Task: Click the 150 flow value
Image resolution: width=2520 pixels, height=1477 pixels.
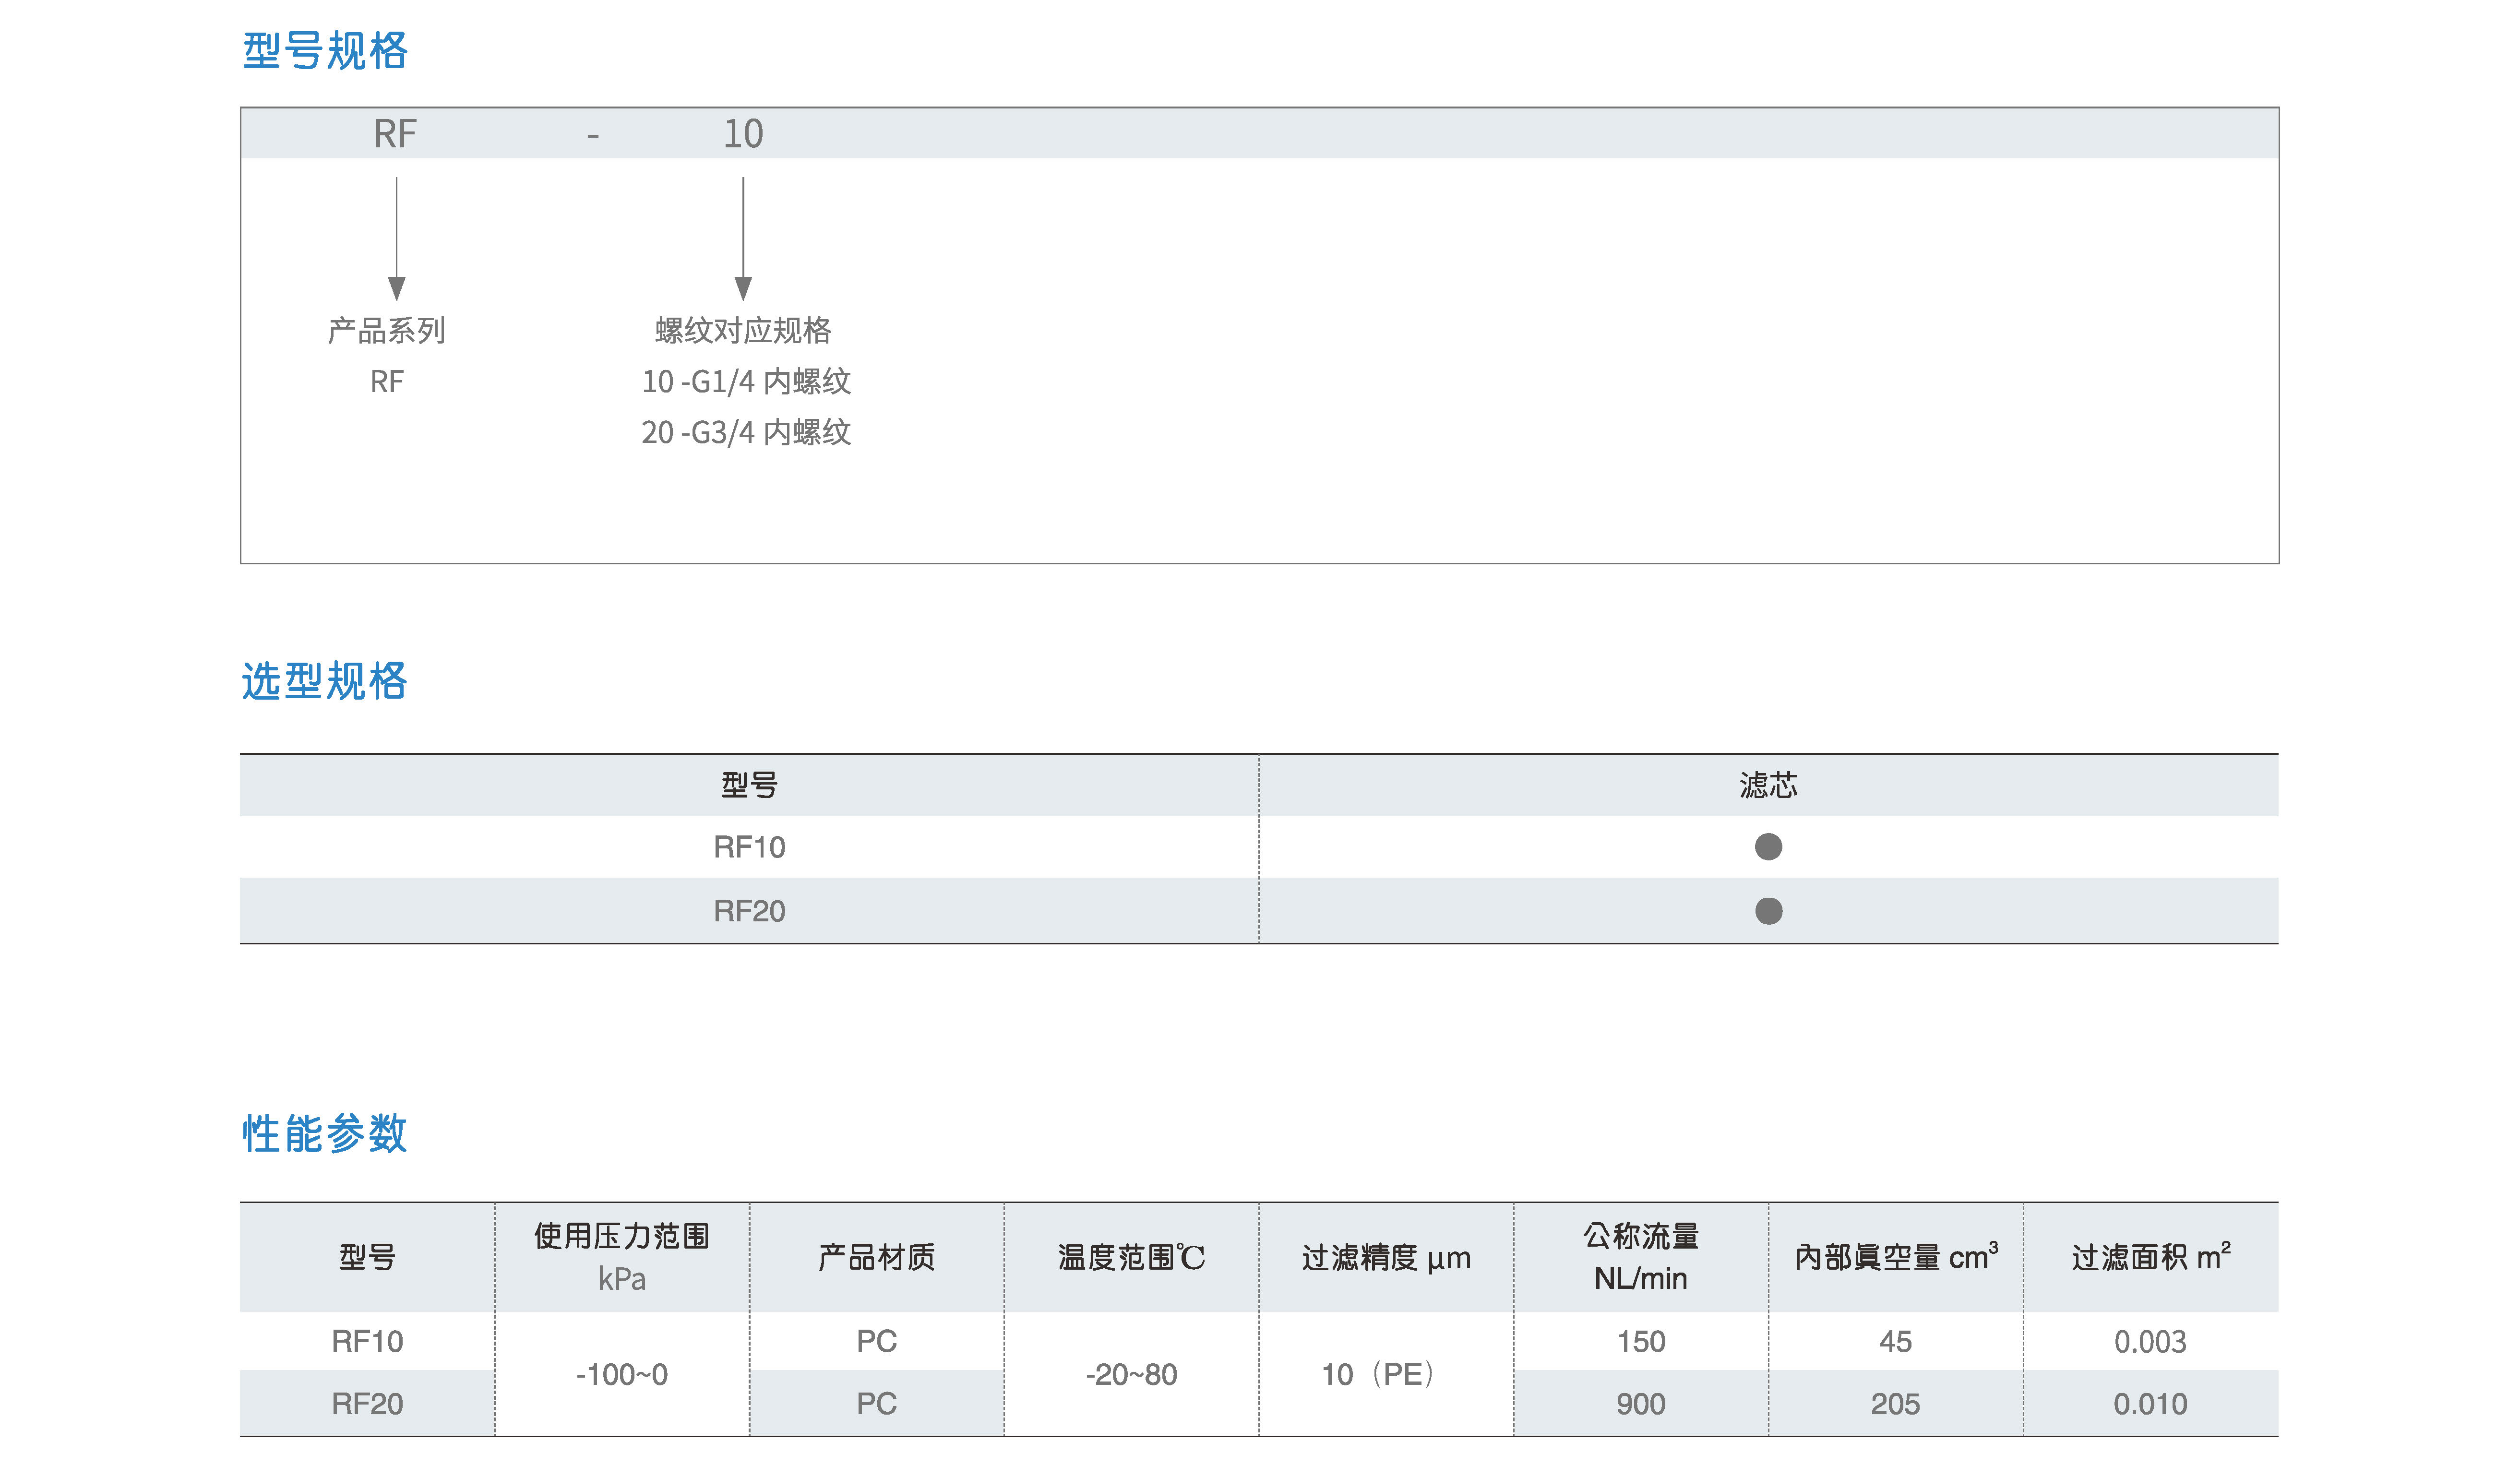Action: [1641, 1341]
